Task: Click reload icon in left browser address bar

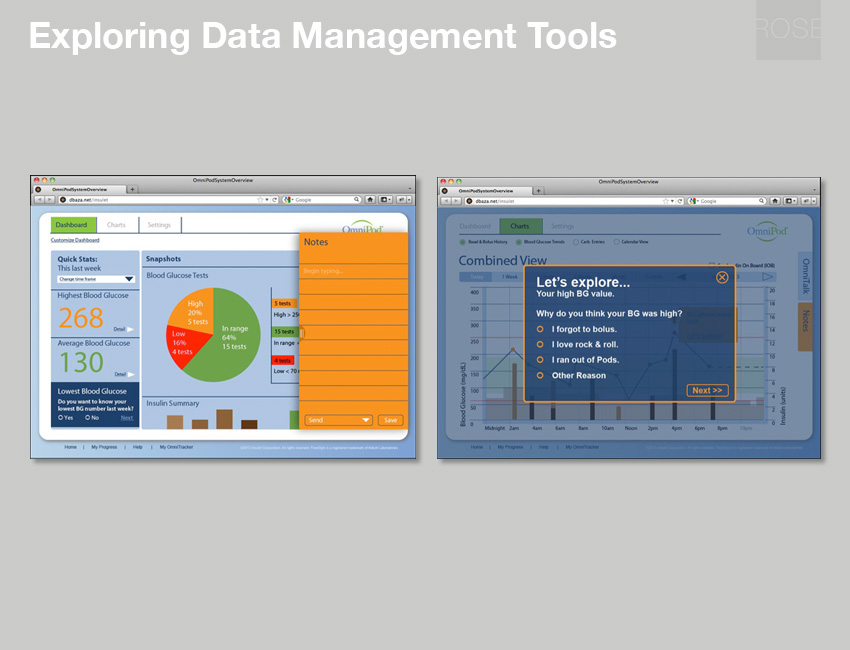Action: [274, 199]
